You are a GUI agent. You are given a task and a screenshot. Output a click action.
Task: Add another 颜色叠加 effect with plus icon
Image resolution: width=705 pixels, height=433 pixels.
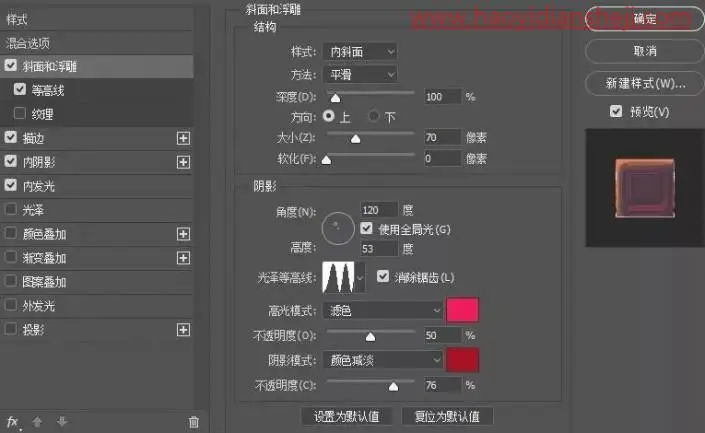pos(183,234)
